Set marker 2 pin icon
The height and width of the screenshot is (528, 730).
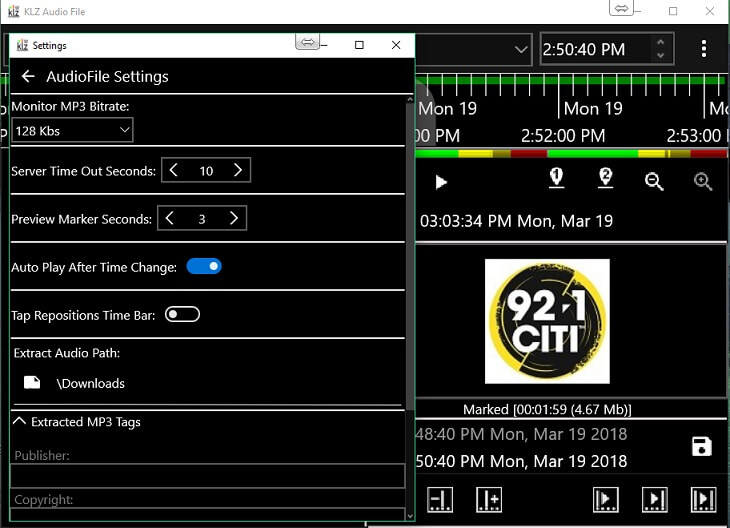[605, 178]
